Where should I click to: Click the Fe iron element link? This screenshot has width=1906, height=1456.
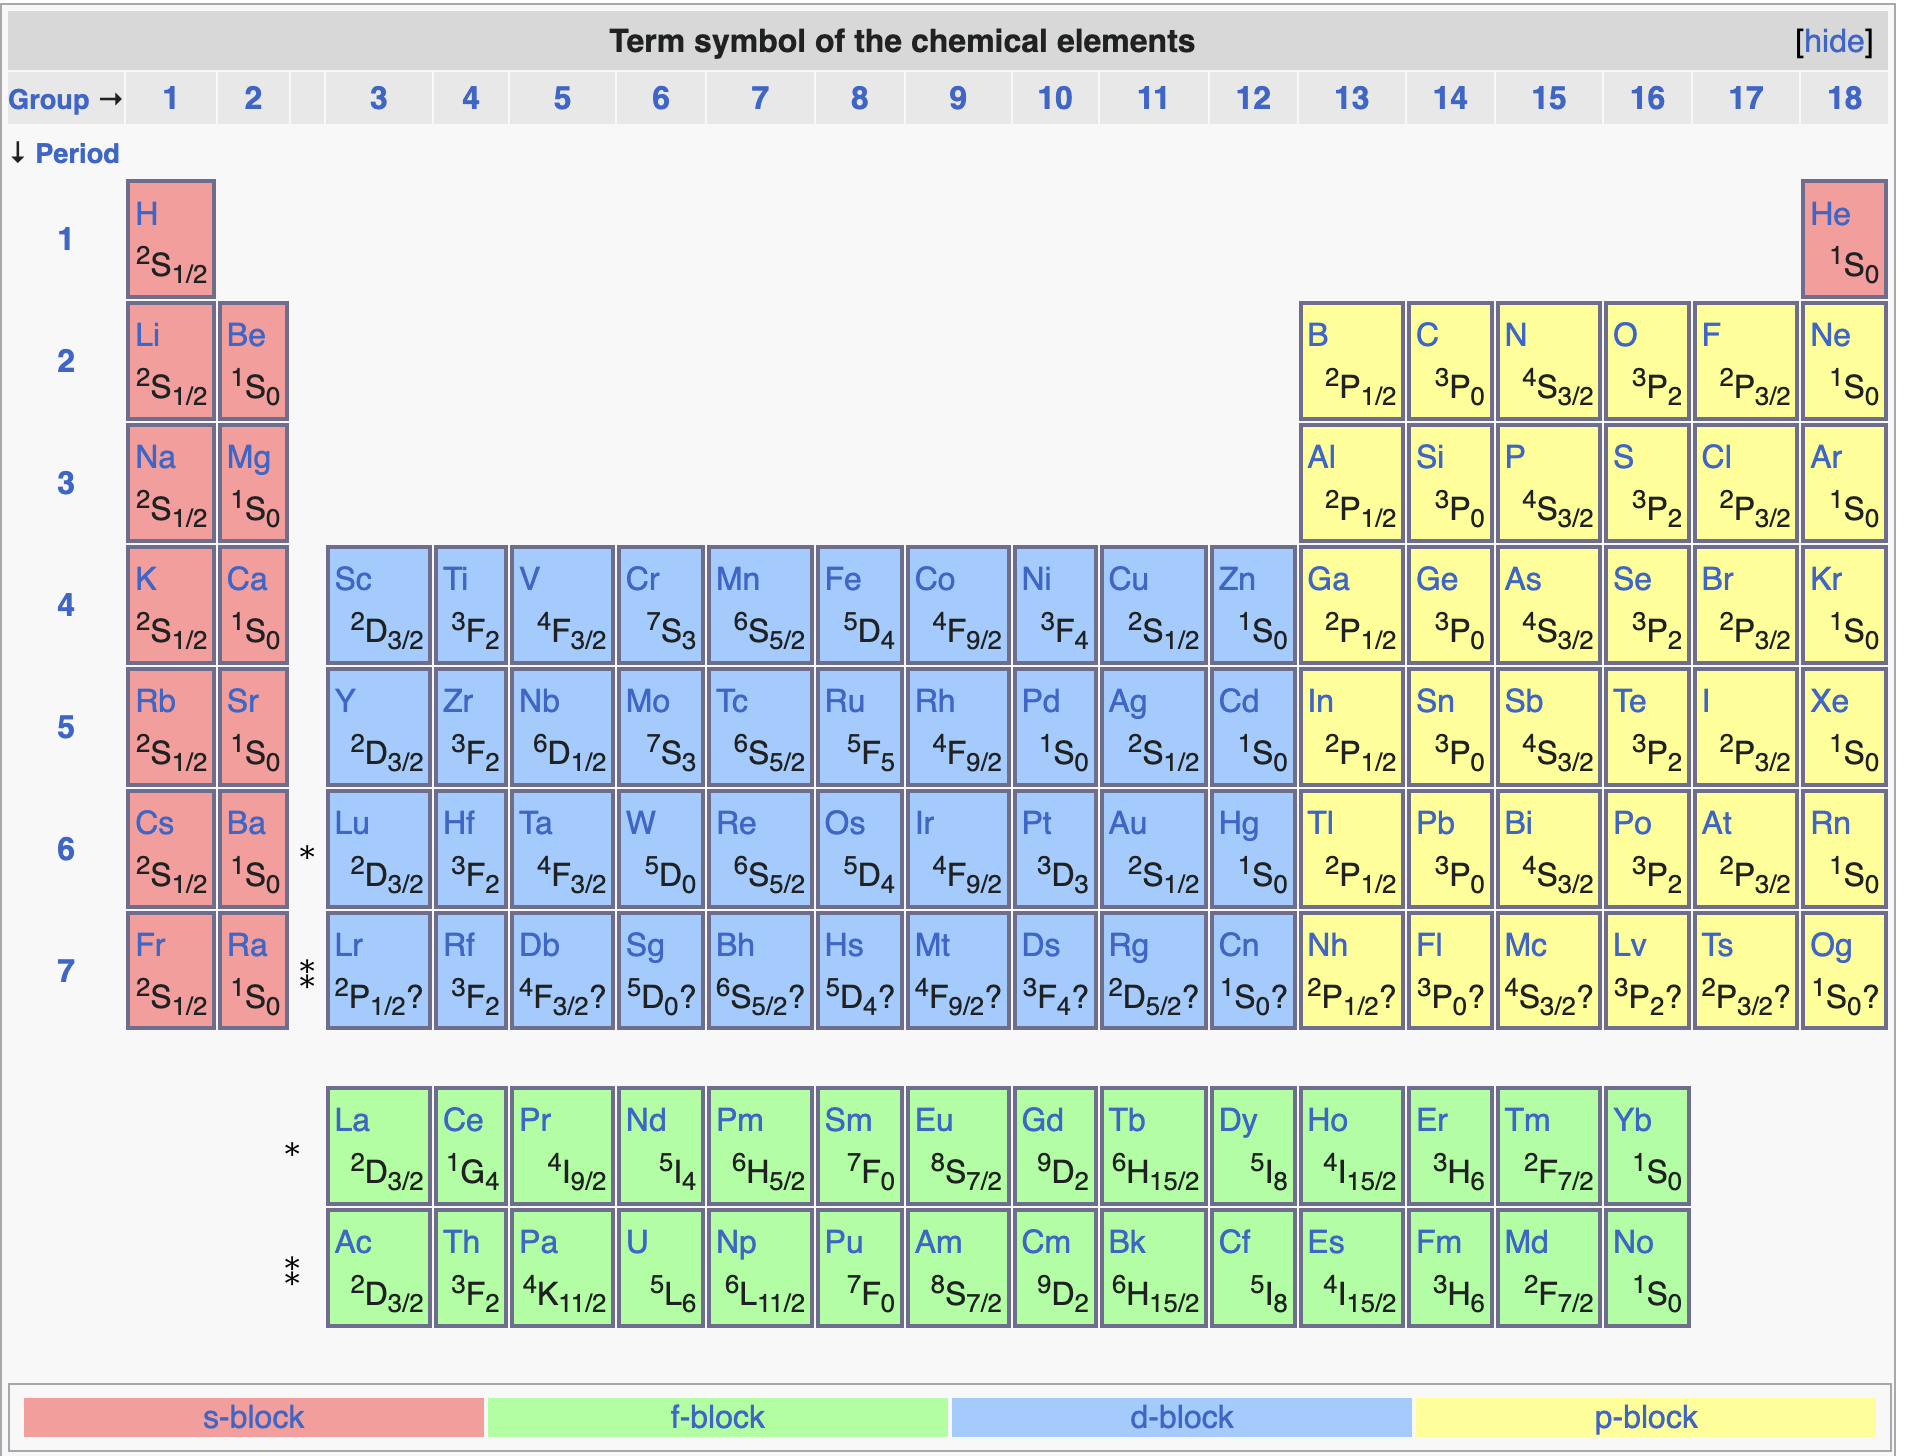(843, 579)
